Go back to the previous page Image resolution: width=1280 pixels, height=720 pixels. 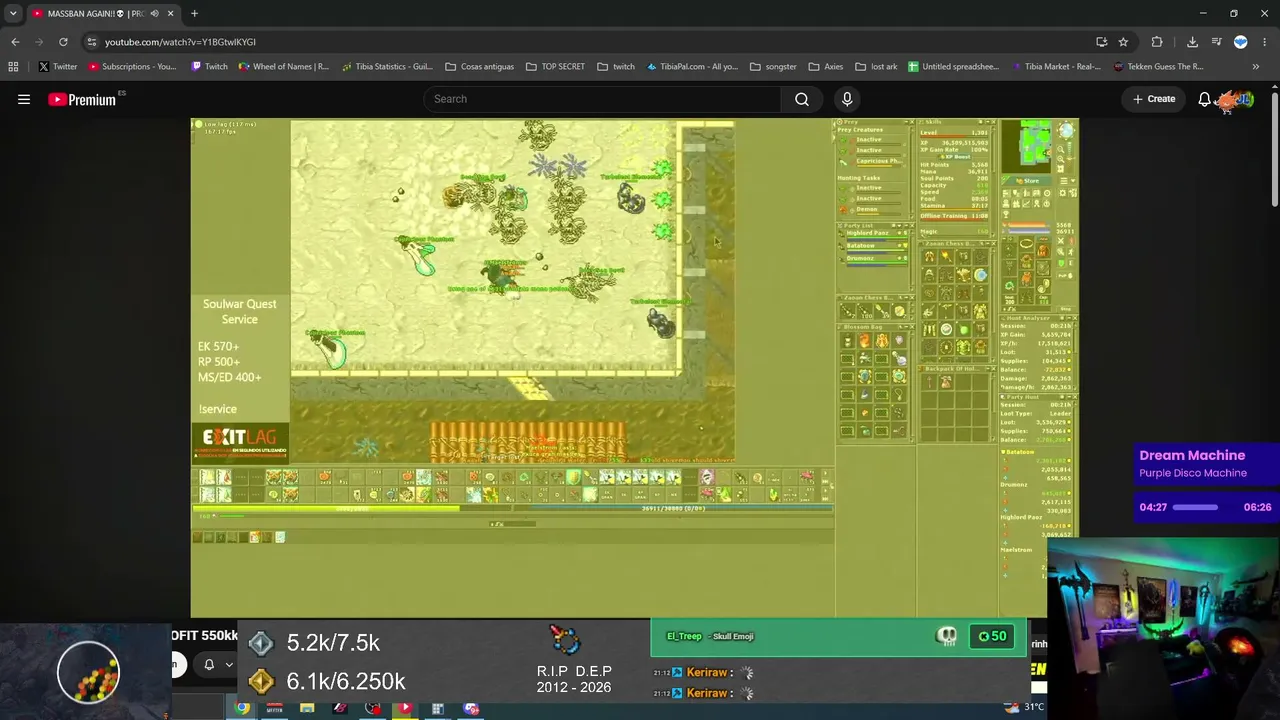pyautogui.click(x=15, y=42)
